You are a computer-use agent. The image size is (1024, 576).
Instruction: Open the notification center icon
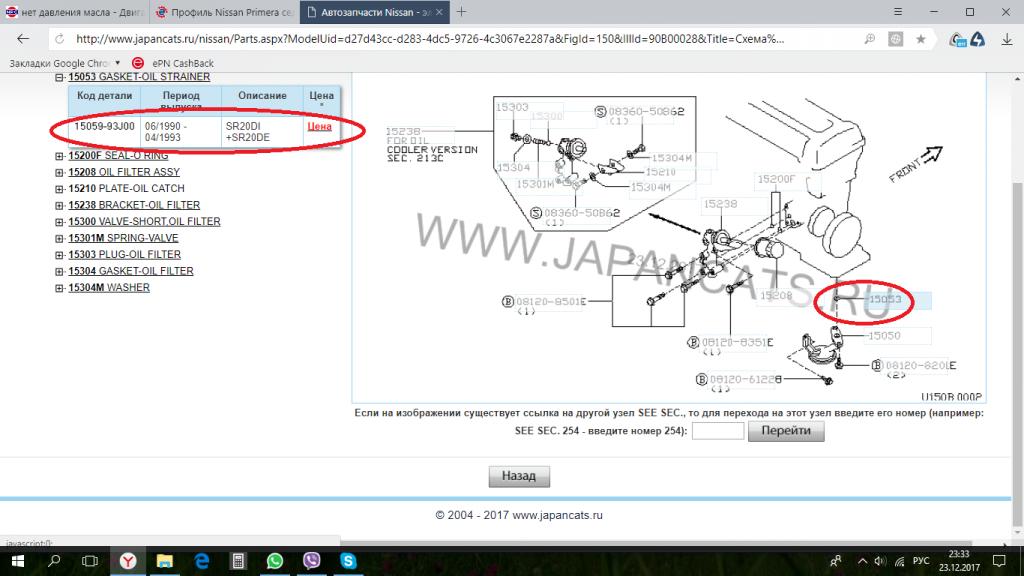click(x=999, y=561)
